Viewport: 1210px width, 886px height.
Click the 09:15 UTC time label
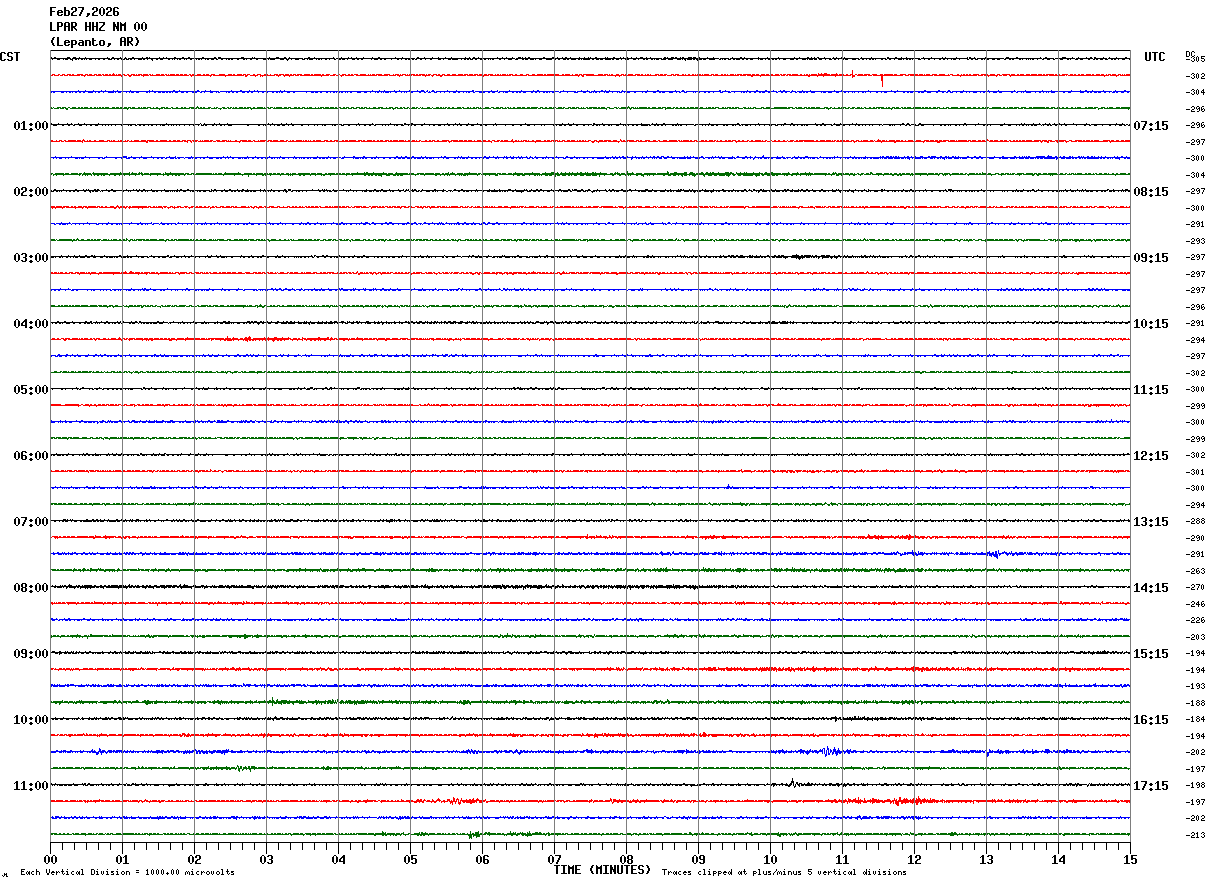tap(1151, 258)
